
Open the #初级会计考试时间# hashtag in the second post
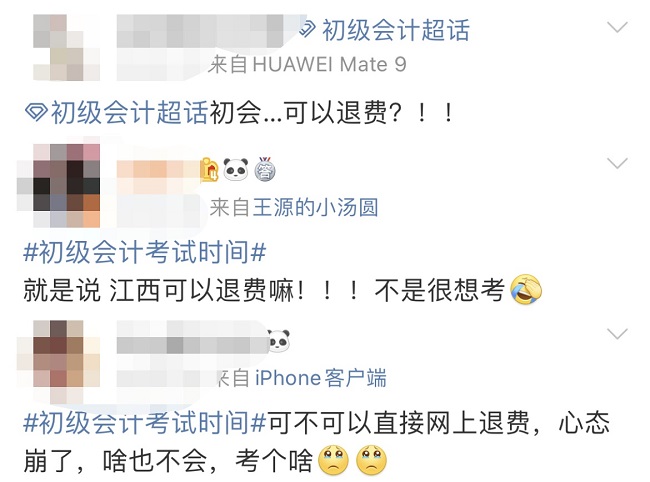point(145,252)
